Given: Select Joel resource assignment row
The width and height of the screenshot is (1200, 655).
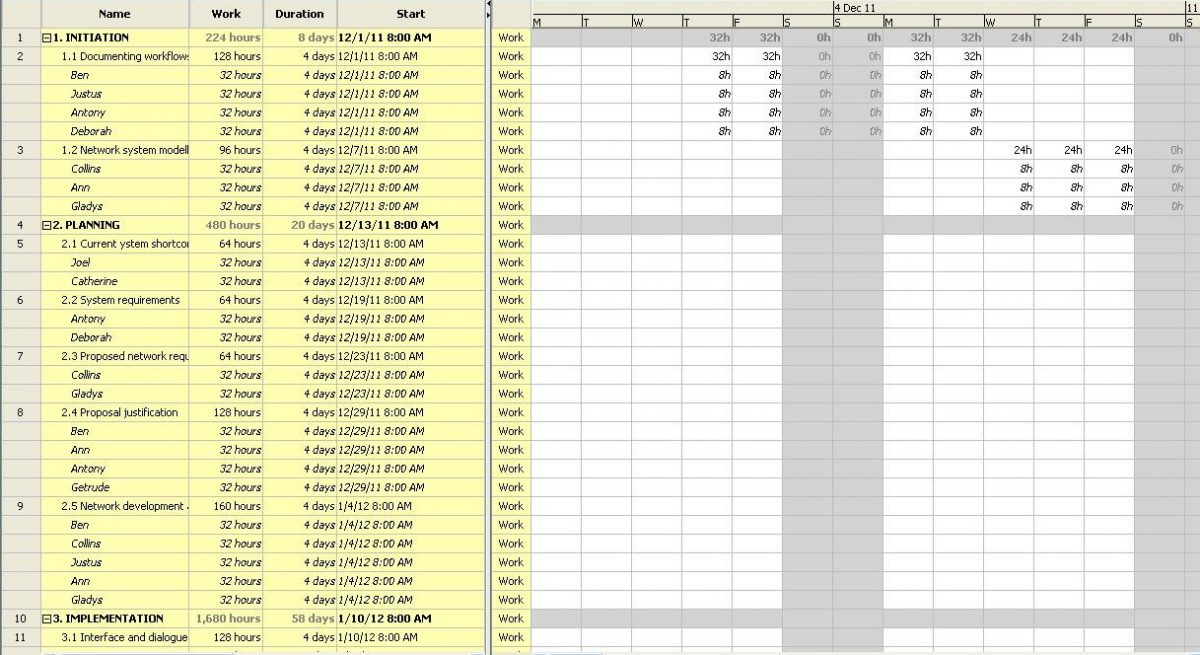Looking at the screenshot, I should click(x=81, y=263).
